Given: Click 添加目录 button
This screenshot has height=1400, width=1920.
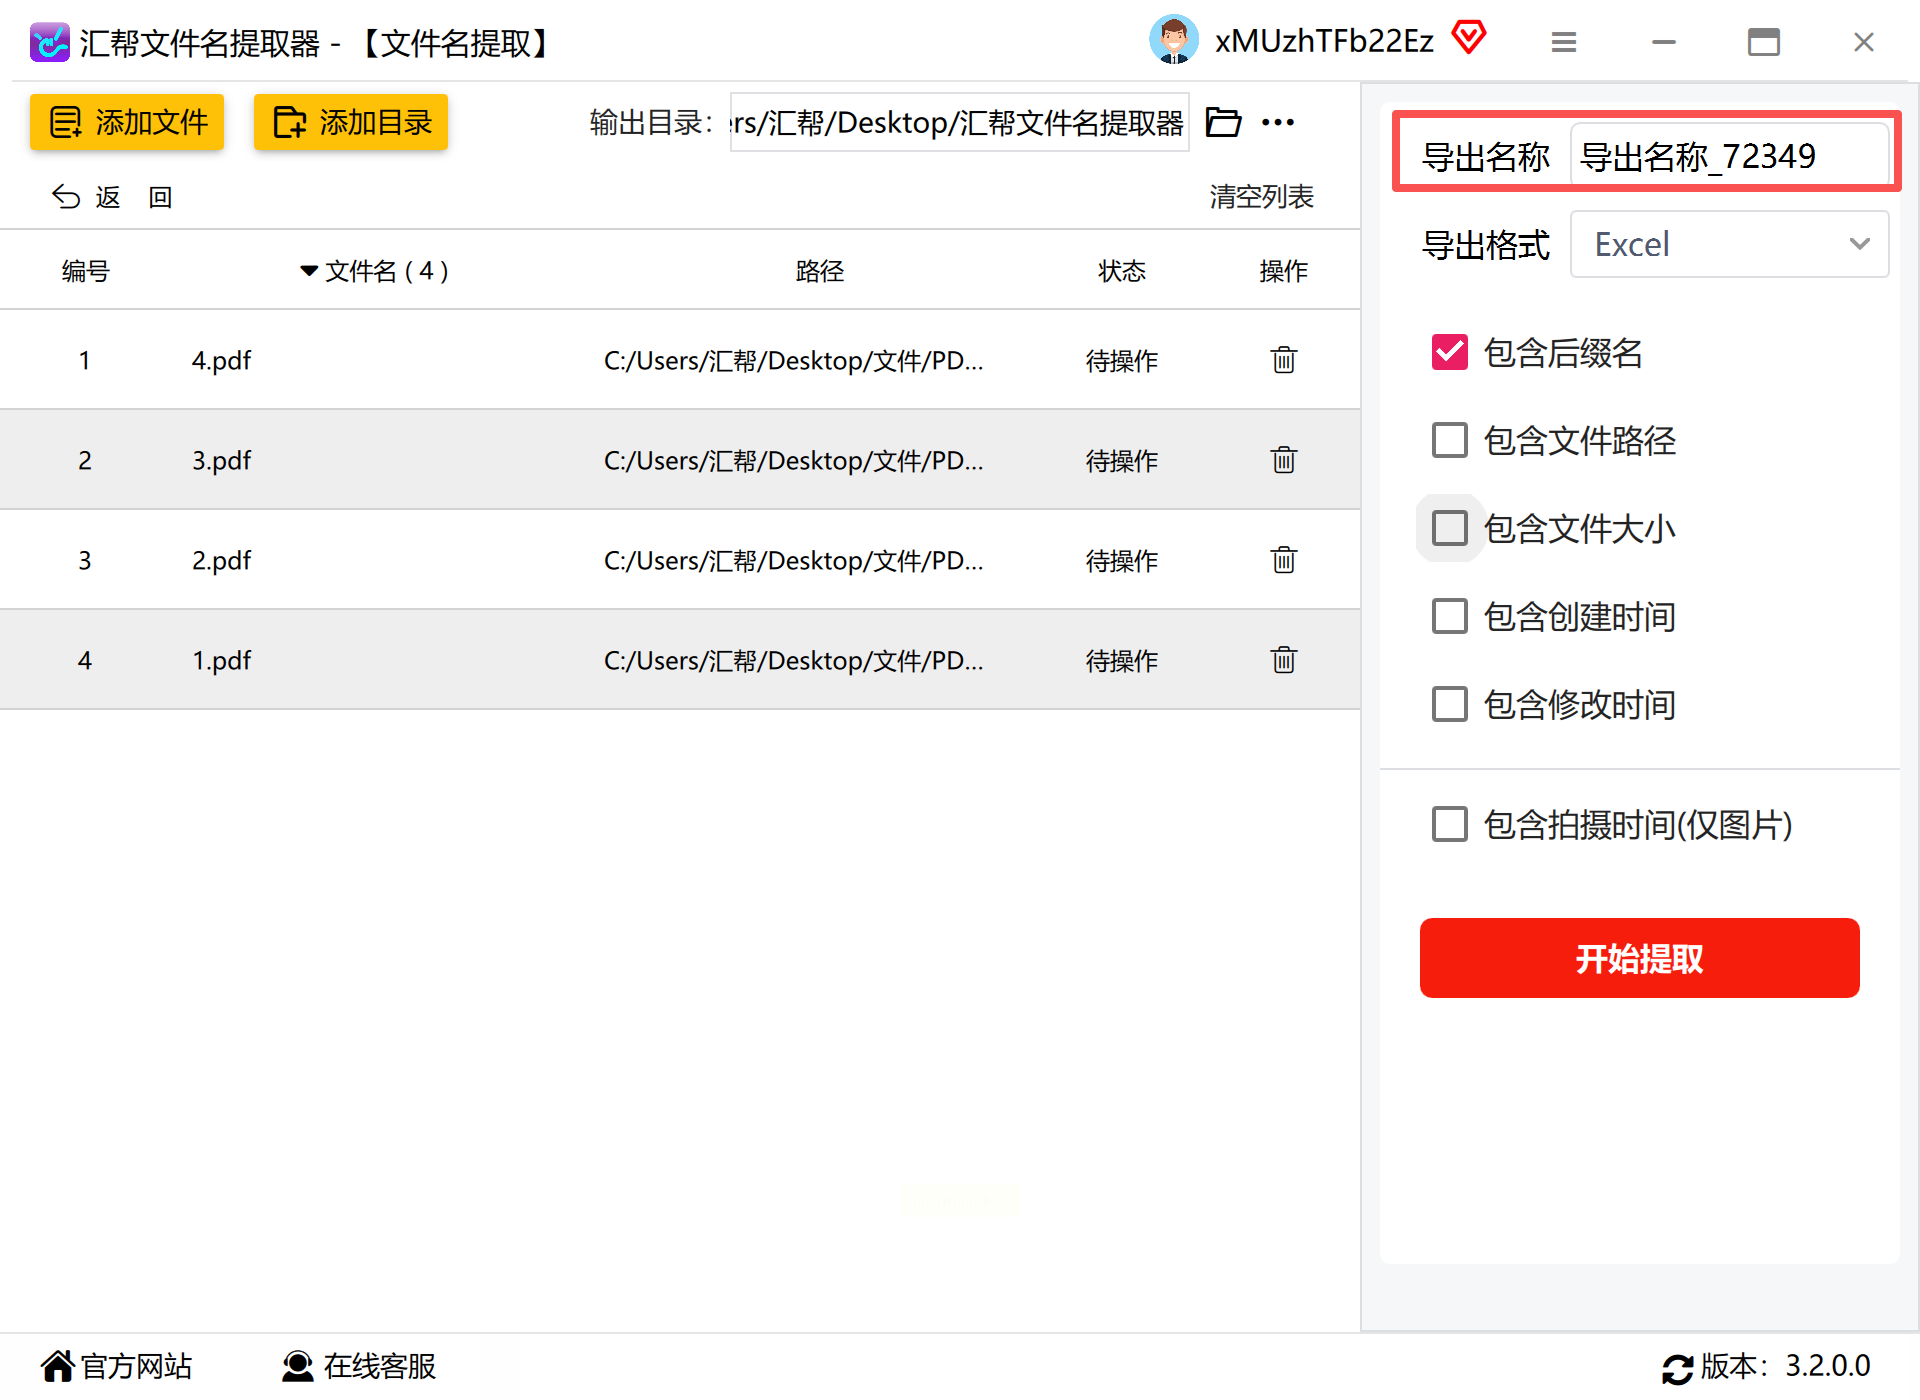Looking at the screenshot, I should [351, 122].
